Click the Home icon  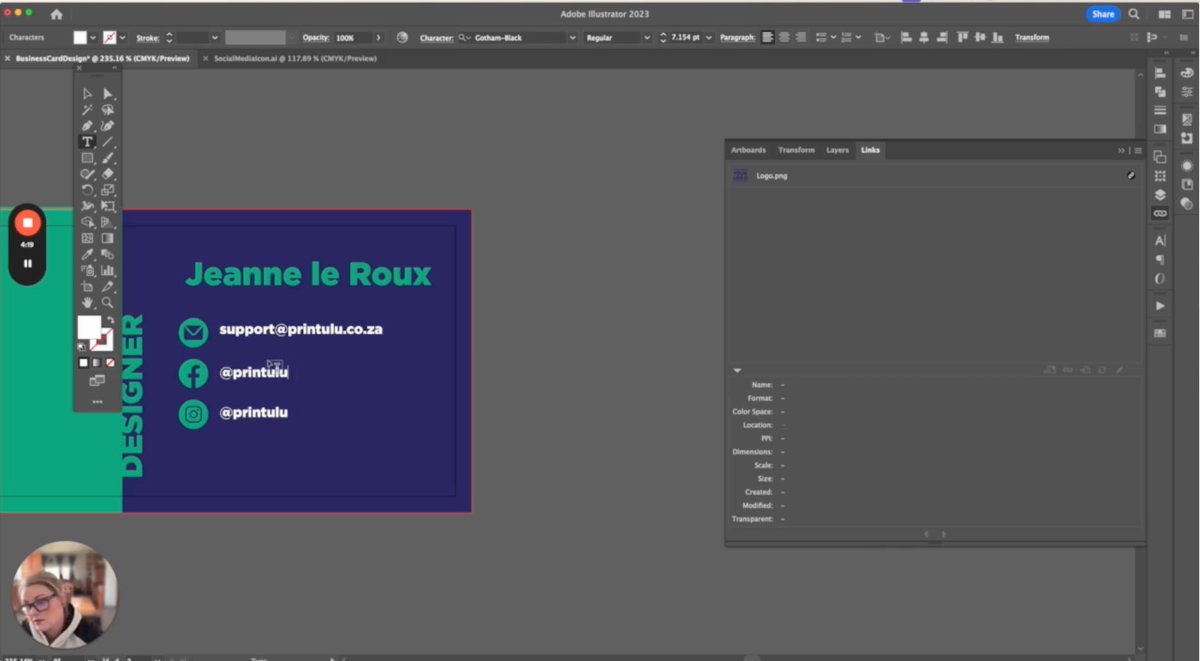click(56, 14)
